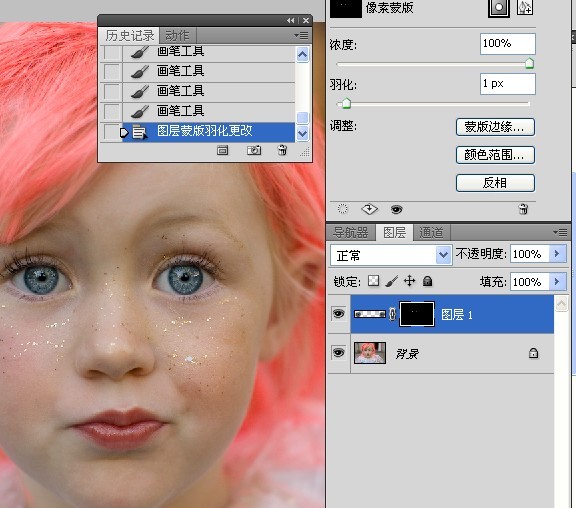The width and height of the screenshot is (576, 508).
Task: Delete the mask with Masks panel trash
Action: pos(523,209)
